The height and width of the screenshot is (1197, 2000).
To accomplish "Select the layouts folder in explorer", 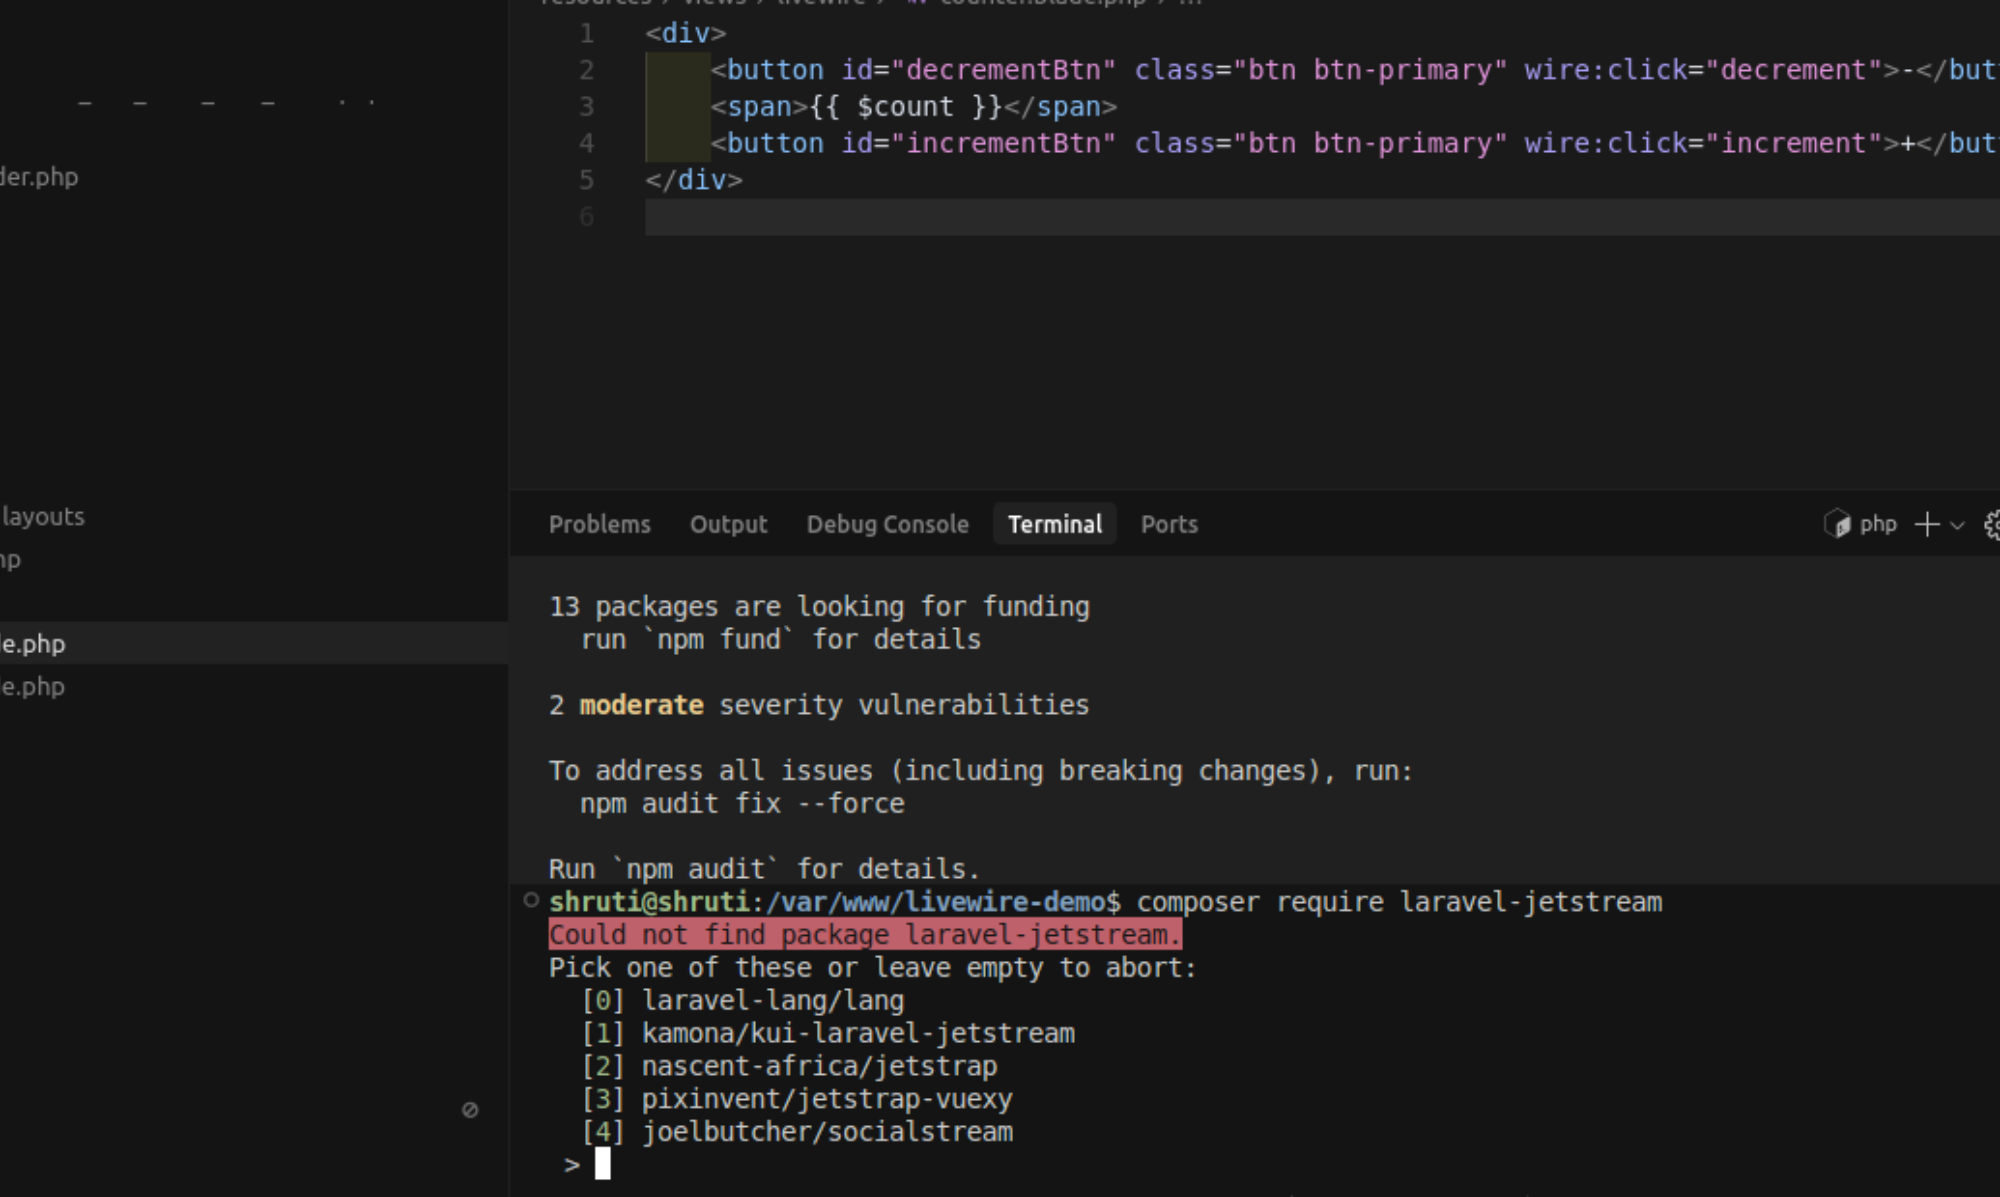I will click(x=43, y=517).
